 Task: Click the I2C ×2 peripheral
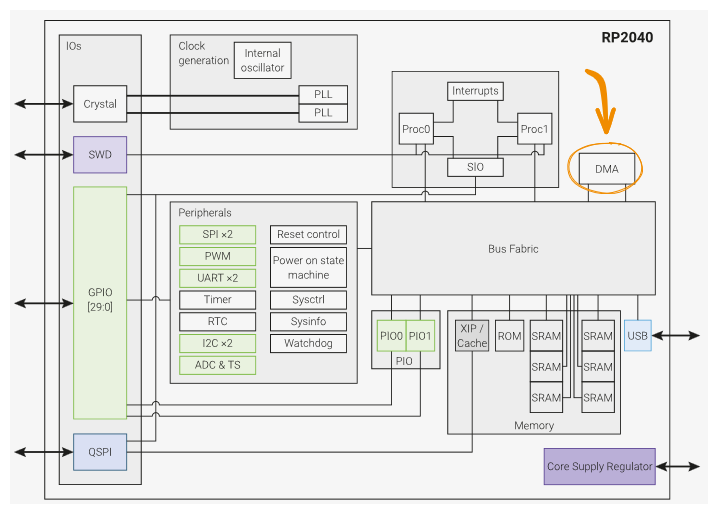point(218,343)
